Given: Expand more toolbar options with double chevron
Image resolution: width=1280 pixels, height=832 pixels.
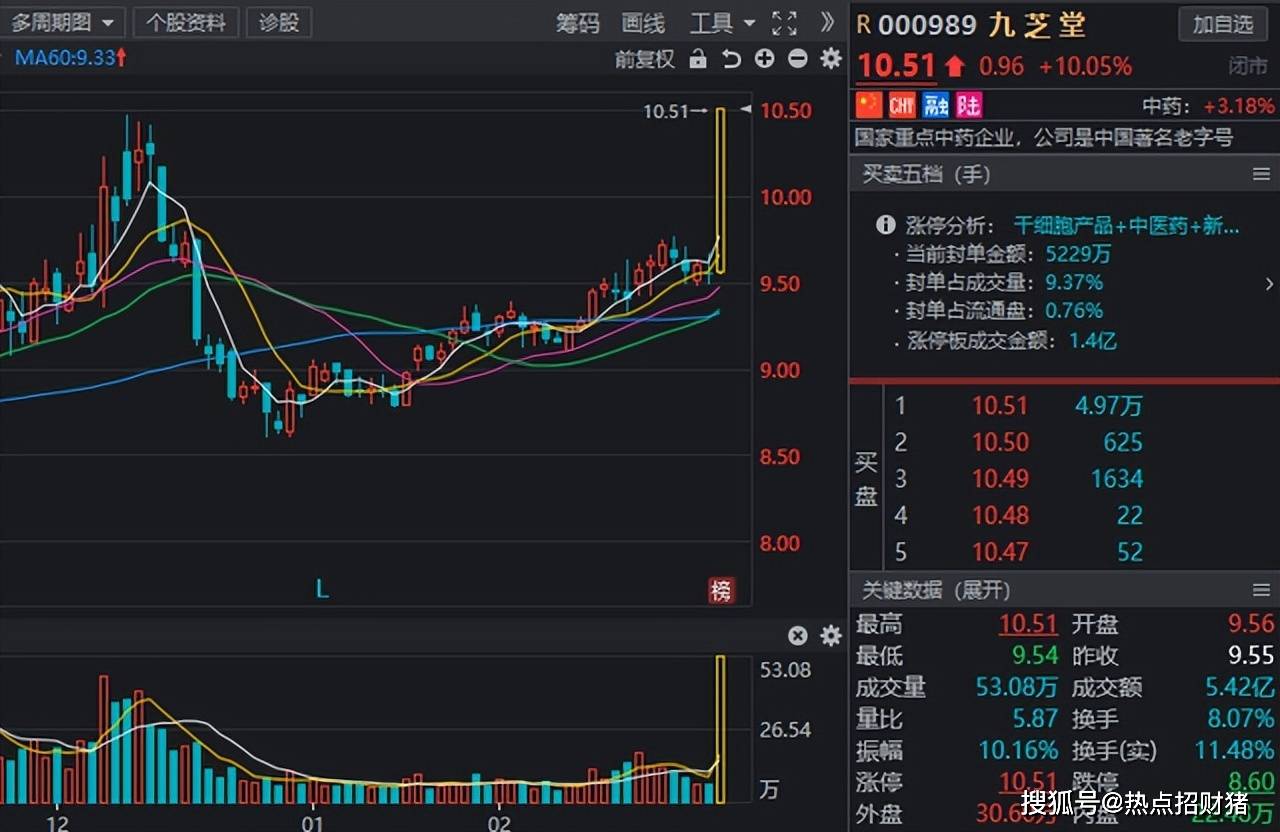Looking at the screenshot, I should (826, 23).
